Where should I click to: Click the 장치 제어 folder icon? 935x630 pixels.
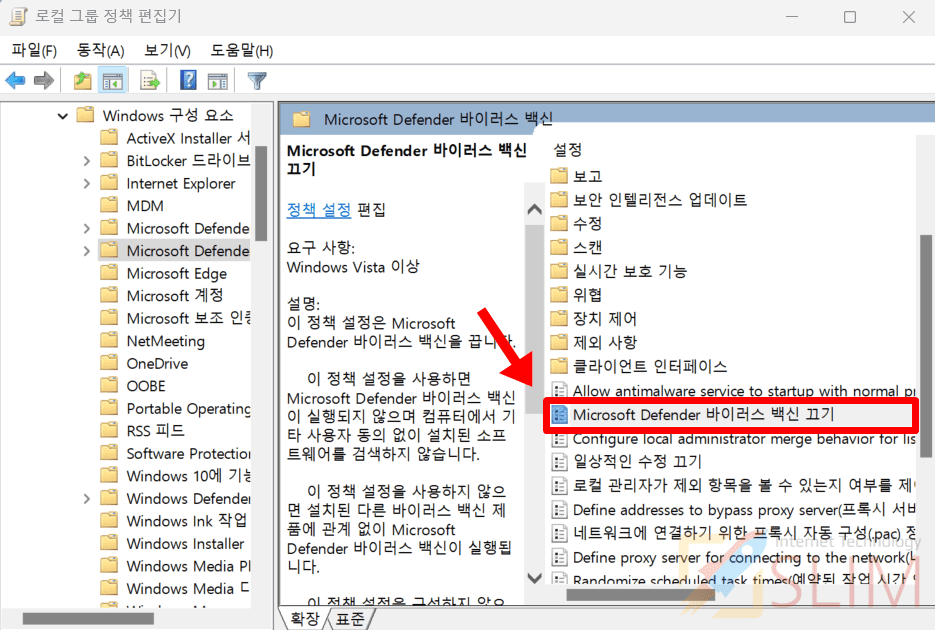point(559,318)
